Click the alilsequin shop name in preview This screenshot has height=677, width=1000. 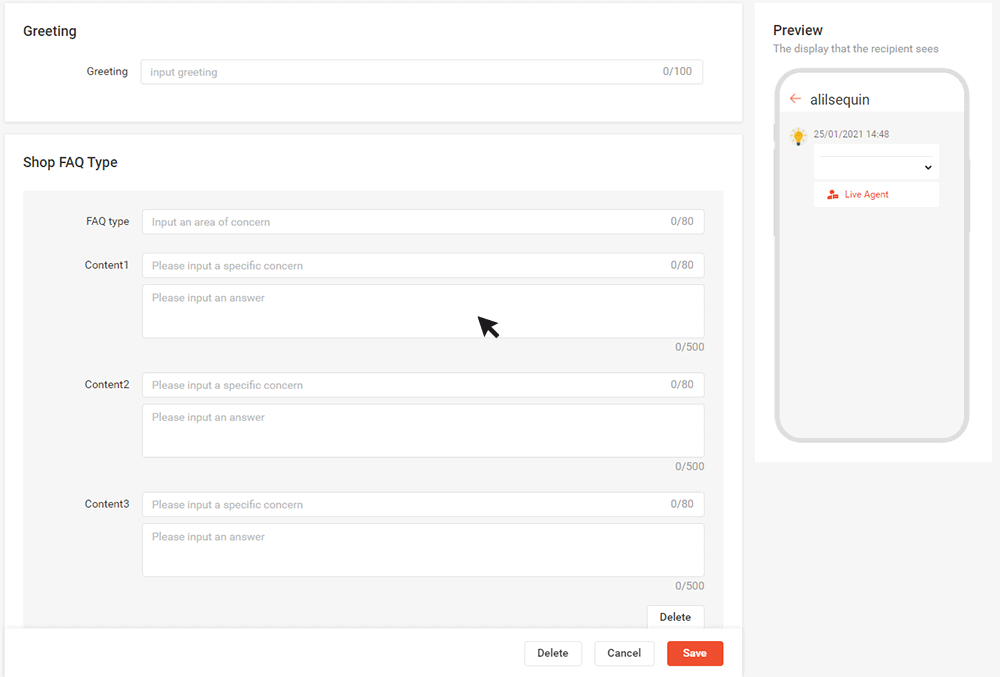[839, 100]
